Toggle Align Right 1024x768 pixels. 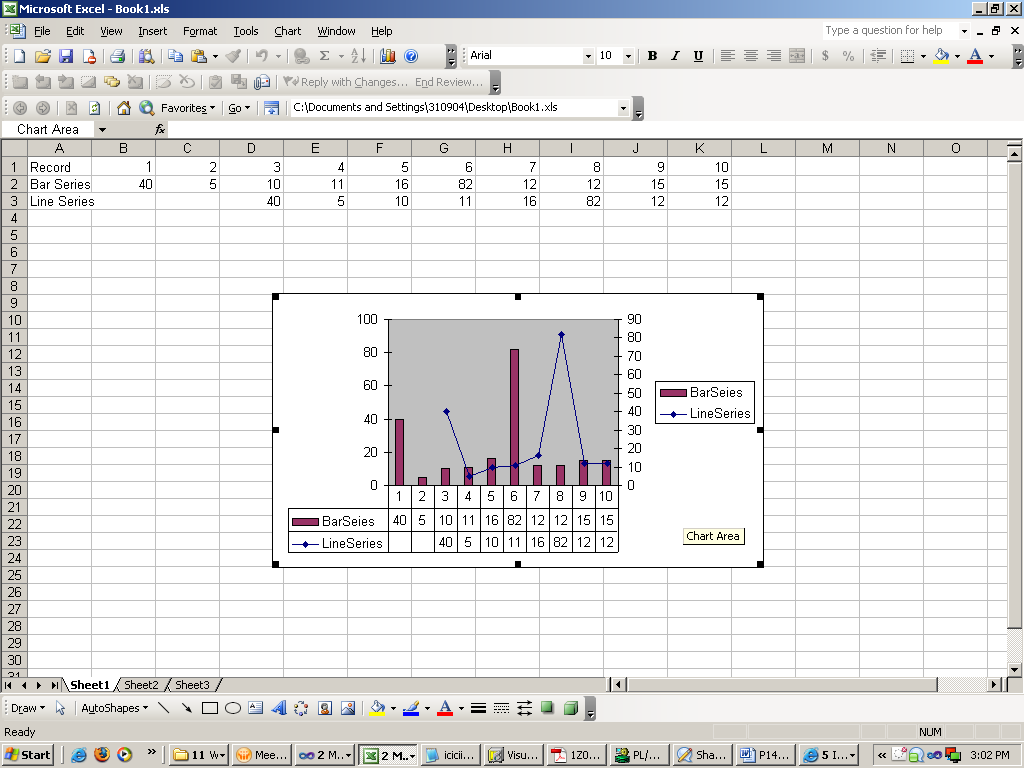click(x=773, y=56)
